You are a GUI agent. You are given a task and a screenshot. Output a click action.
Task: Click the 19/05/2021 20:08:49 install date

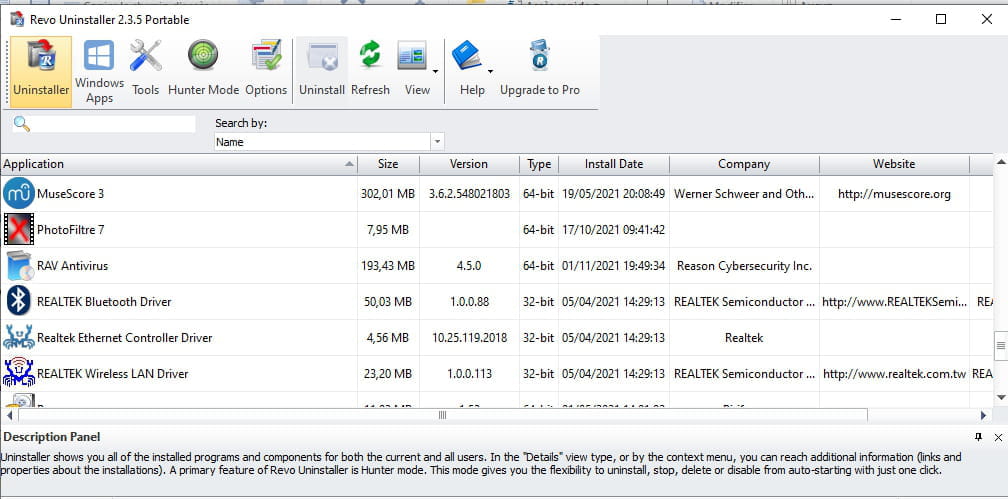613,194
